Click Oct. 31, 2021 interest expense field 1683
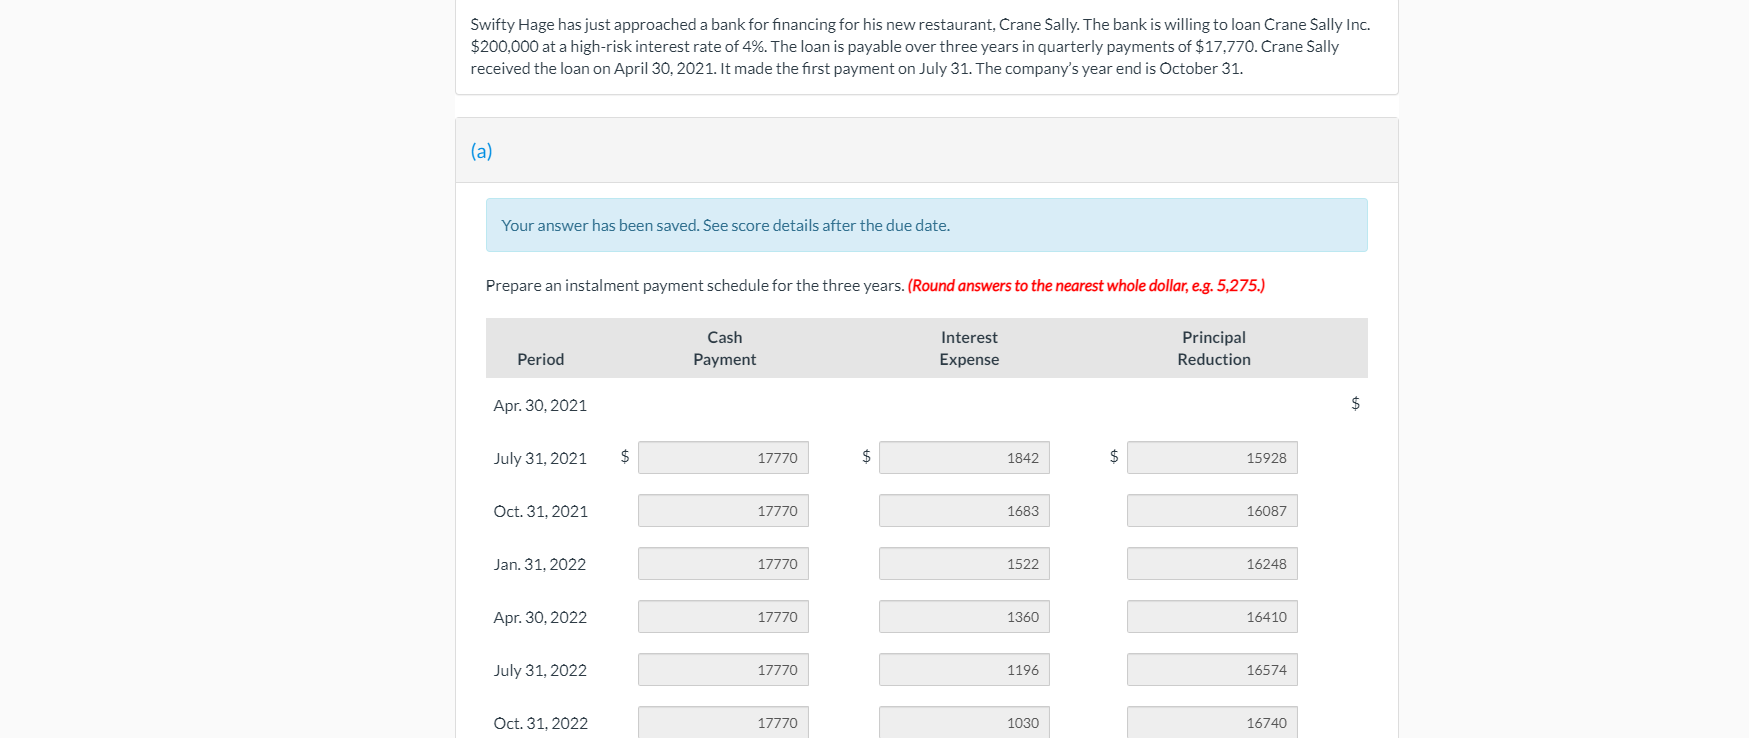 click(964, 511)
